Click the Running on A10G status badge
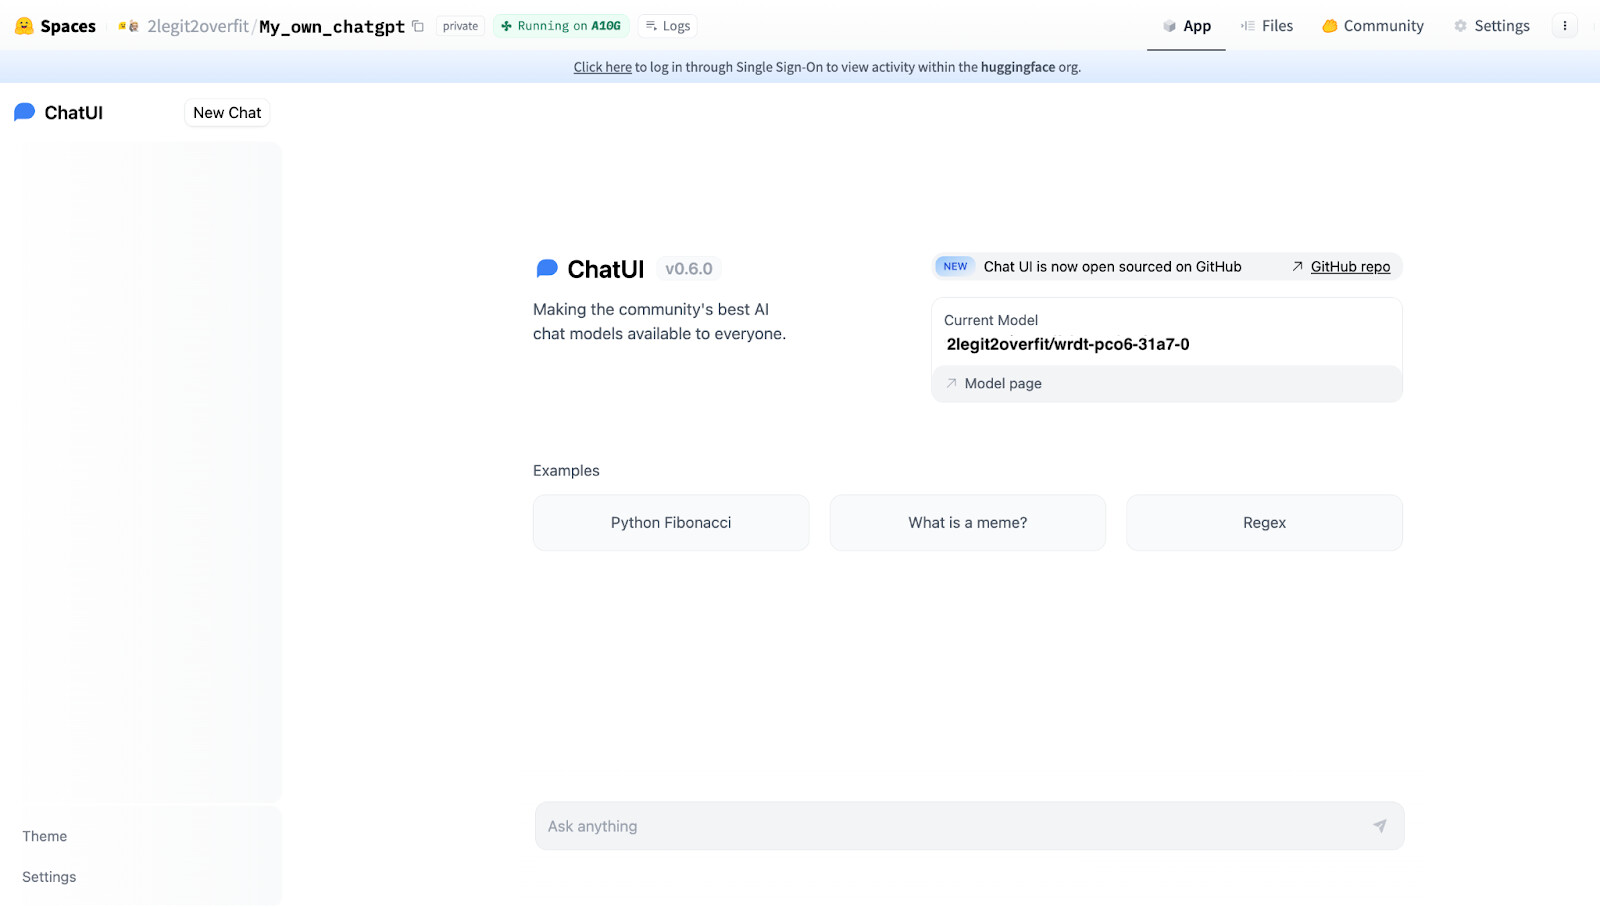 point(561,26)
